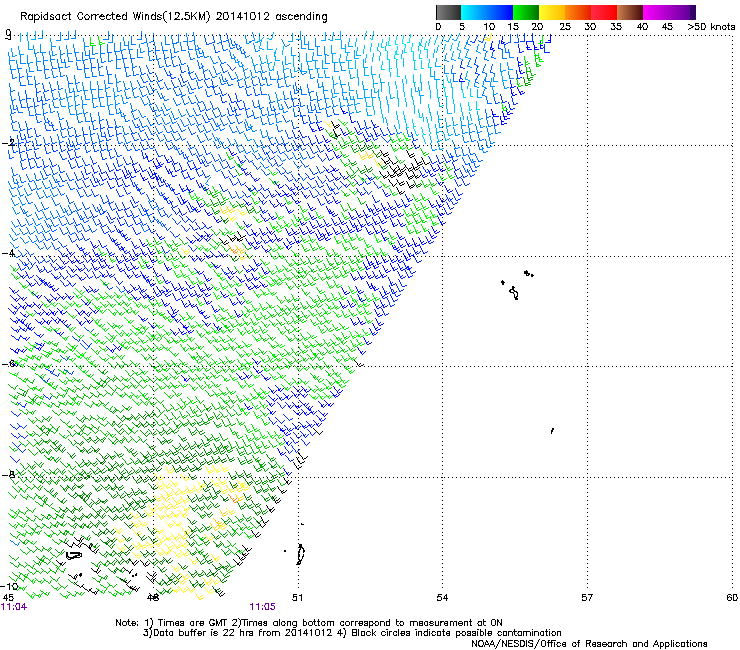Screen dimensions: 740x650
Task: Click the longitude label '51'
Action: pyautogui.click(x=297, y=597)
